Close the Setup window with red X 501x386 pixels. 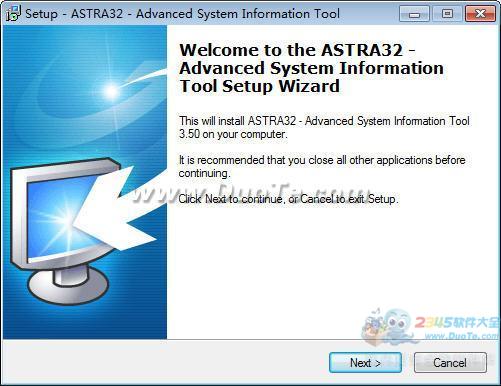480,14
